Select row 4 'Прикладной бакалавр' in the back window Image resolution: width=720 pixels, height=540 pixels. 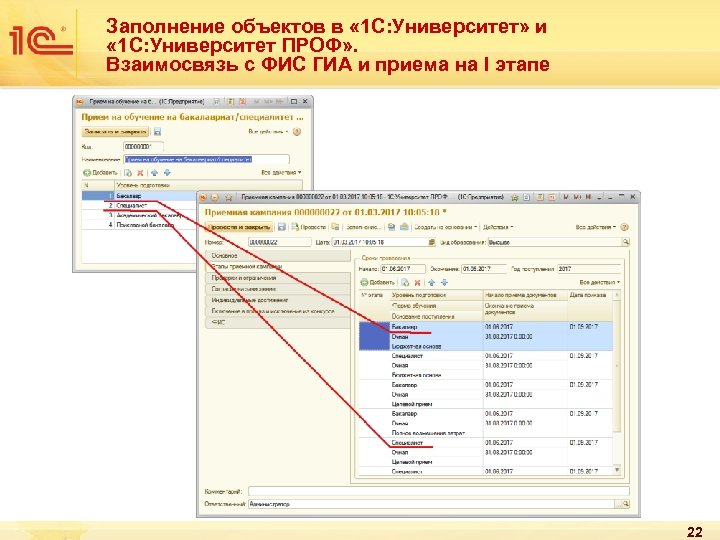coord(139,225)
